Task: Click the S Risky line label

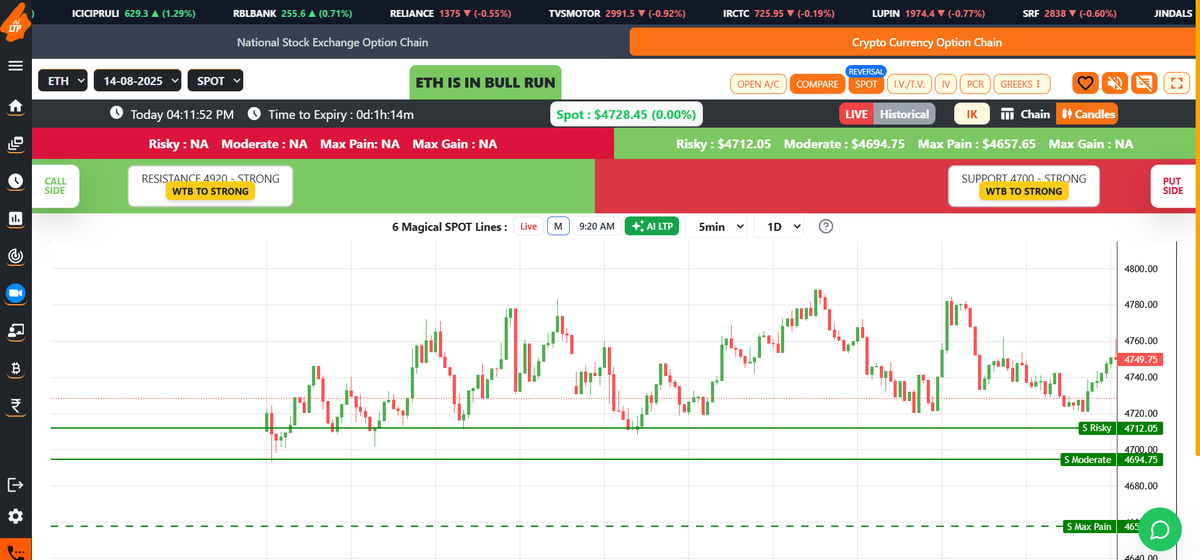Action: (x=1097, y=428)
